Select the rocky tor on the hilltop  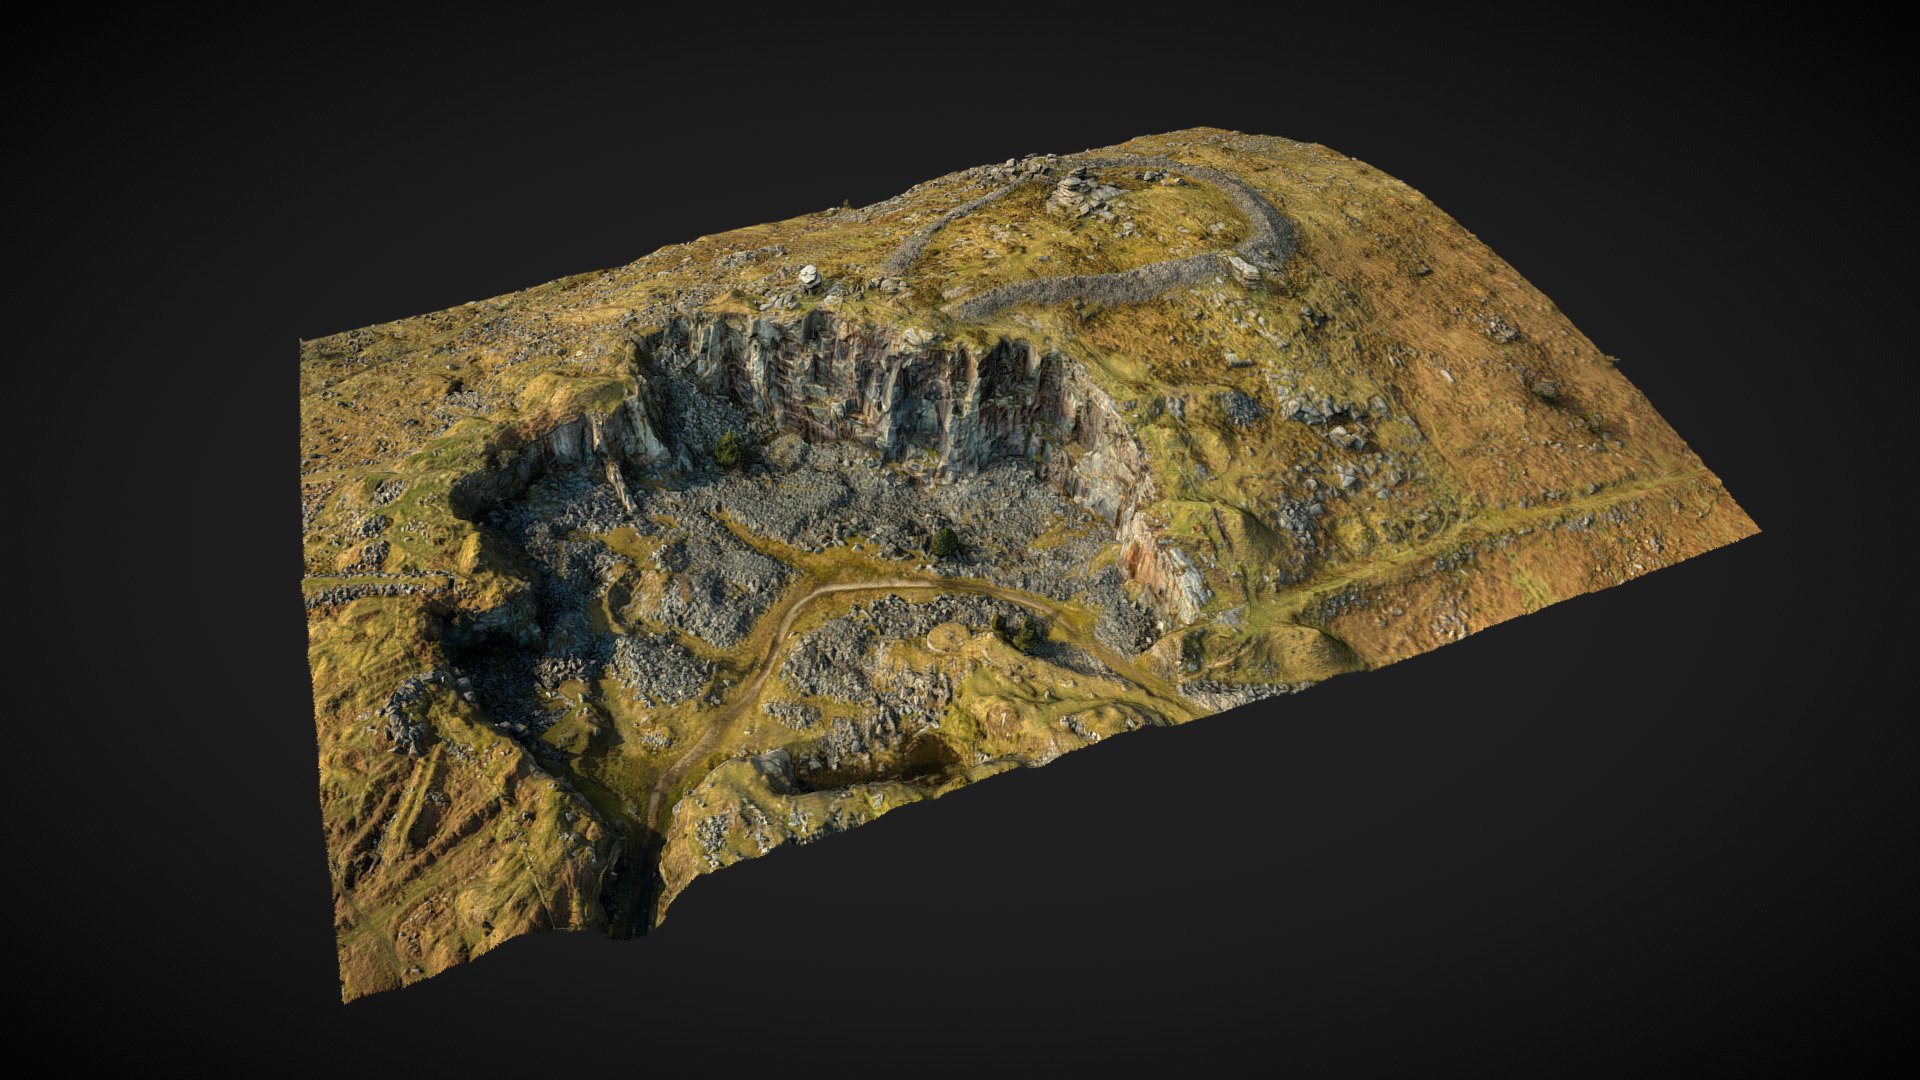[1083, 191]
